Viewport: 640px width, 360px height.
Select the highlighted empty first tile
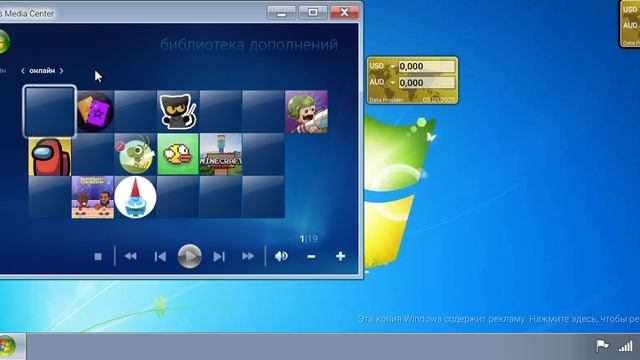coord(49,111)
